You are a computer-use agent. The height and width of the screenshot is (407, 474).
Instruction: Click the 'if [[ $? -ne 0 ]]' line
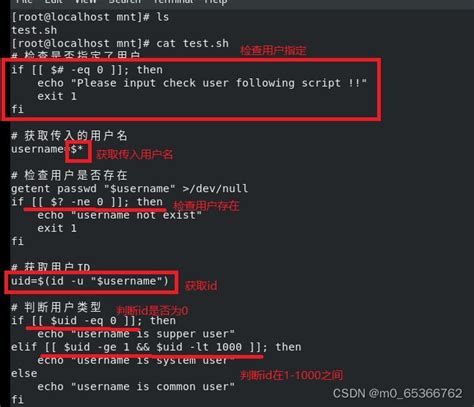click(87, 202)
